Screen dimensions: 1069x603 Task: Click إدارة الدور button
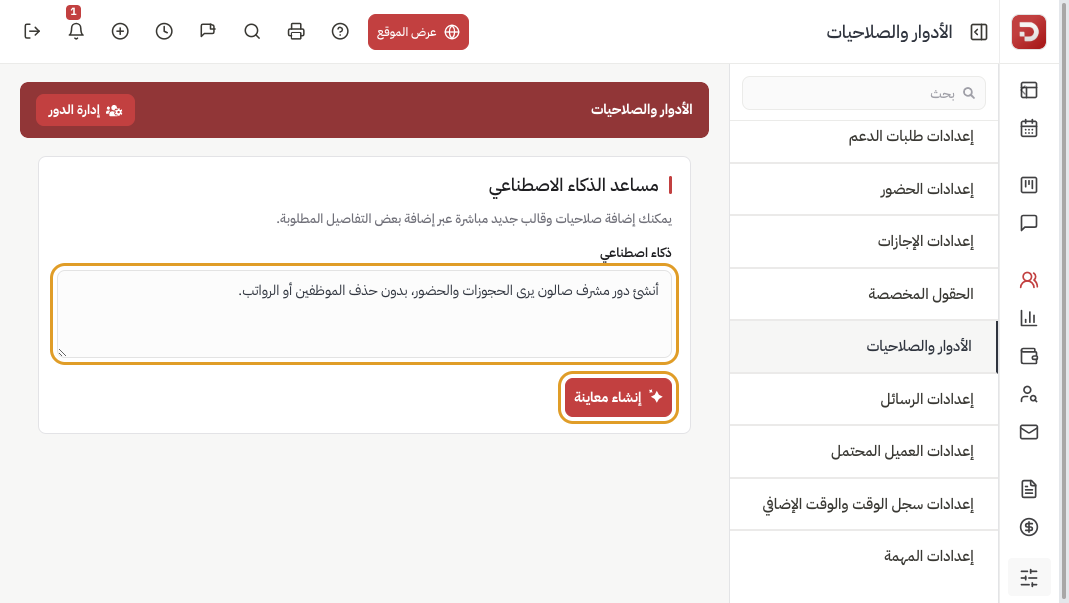[85, 110]
